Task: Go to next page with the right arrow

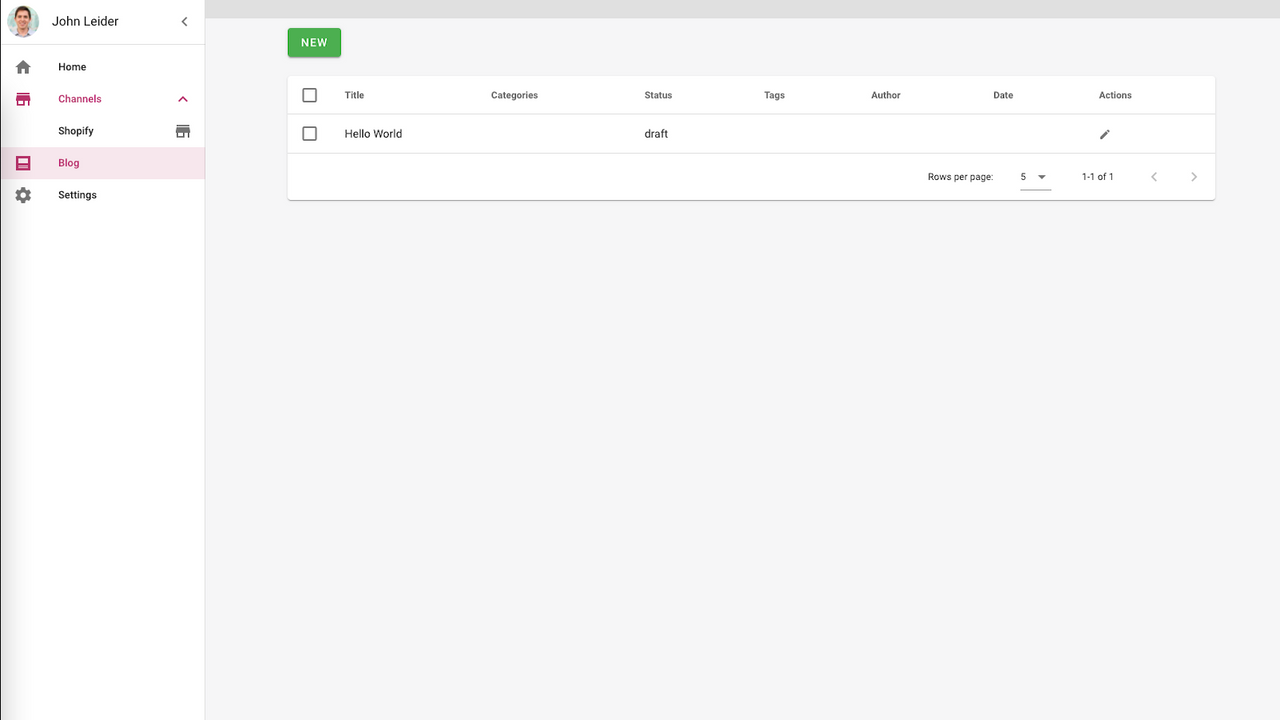Action: coord(1194,176)
